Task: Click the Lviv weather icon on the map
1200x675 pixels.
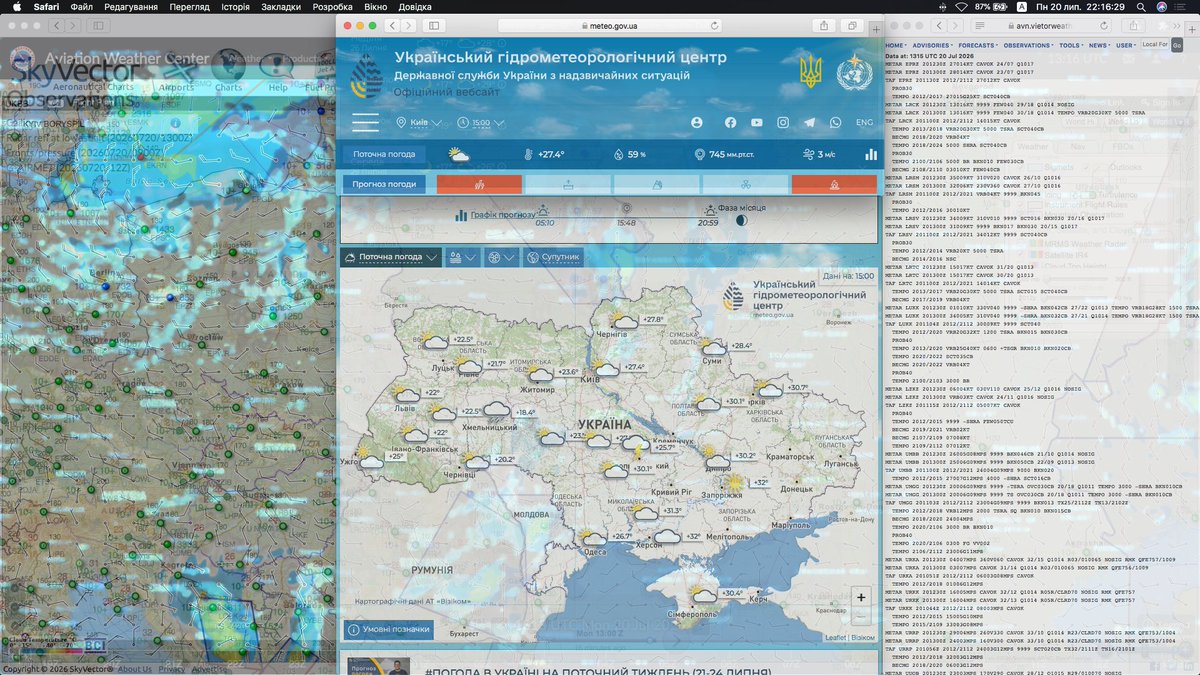Action: point(408,395)
